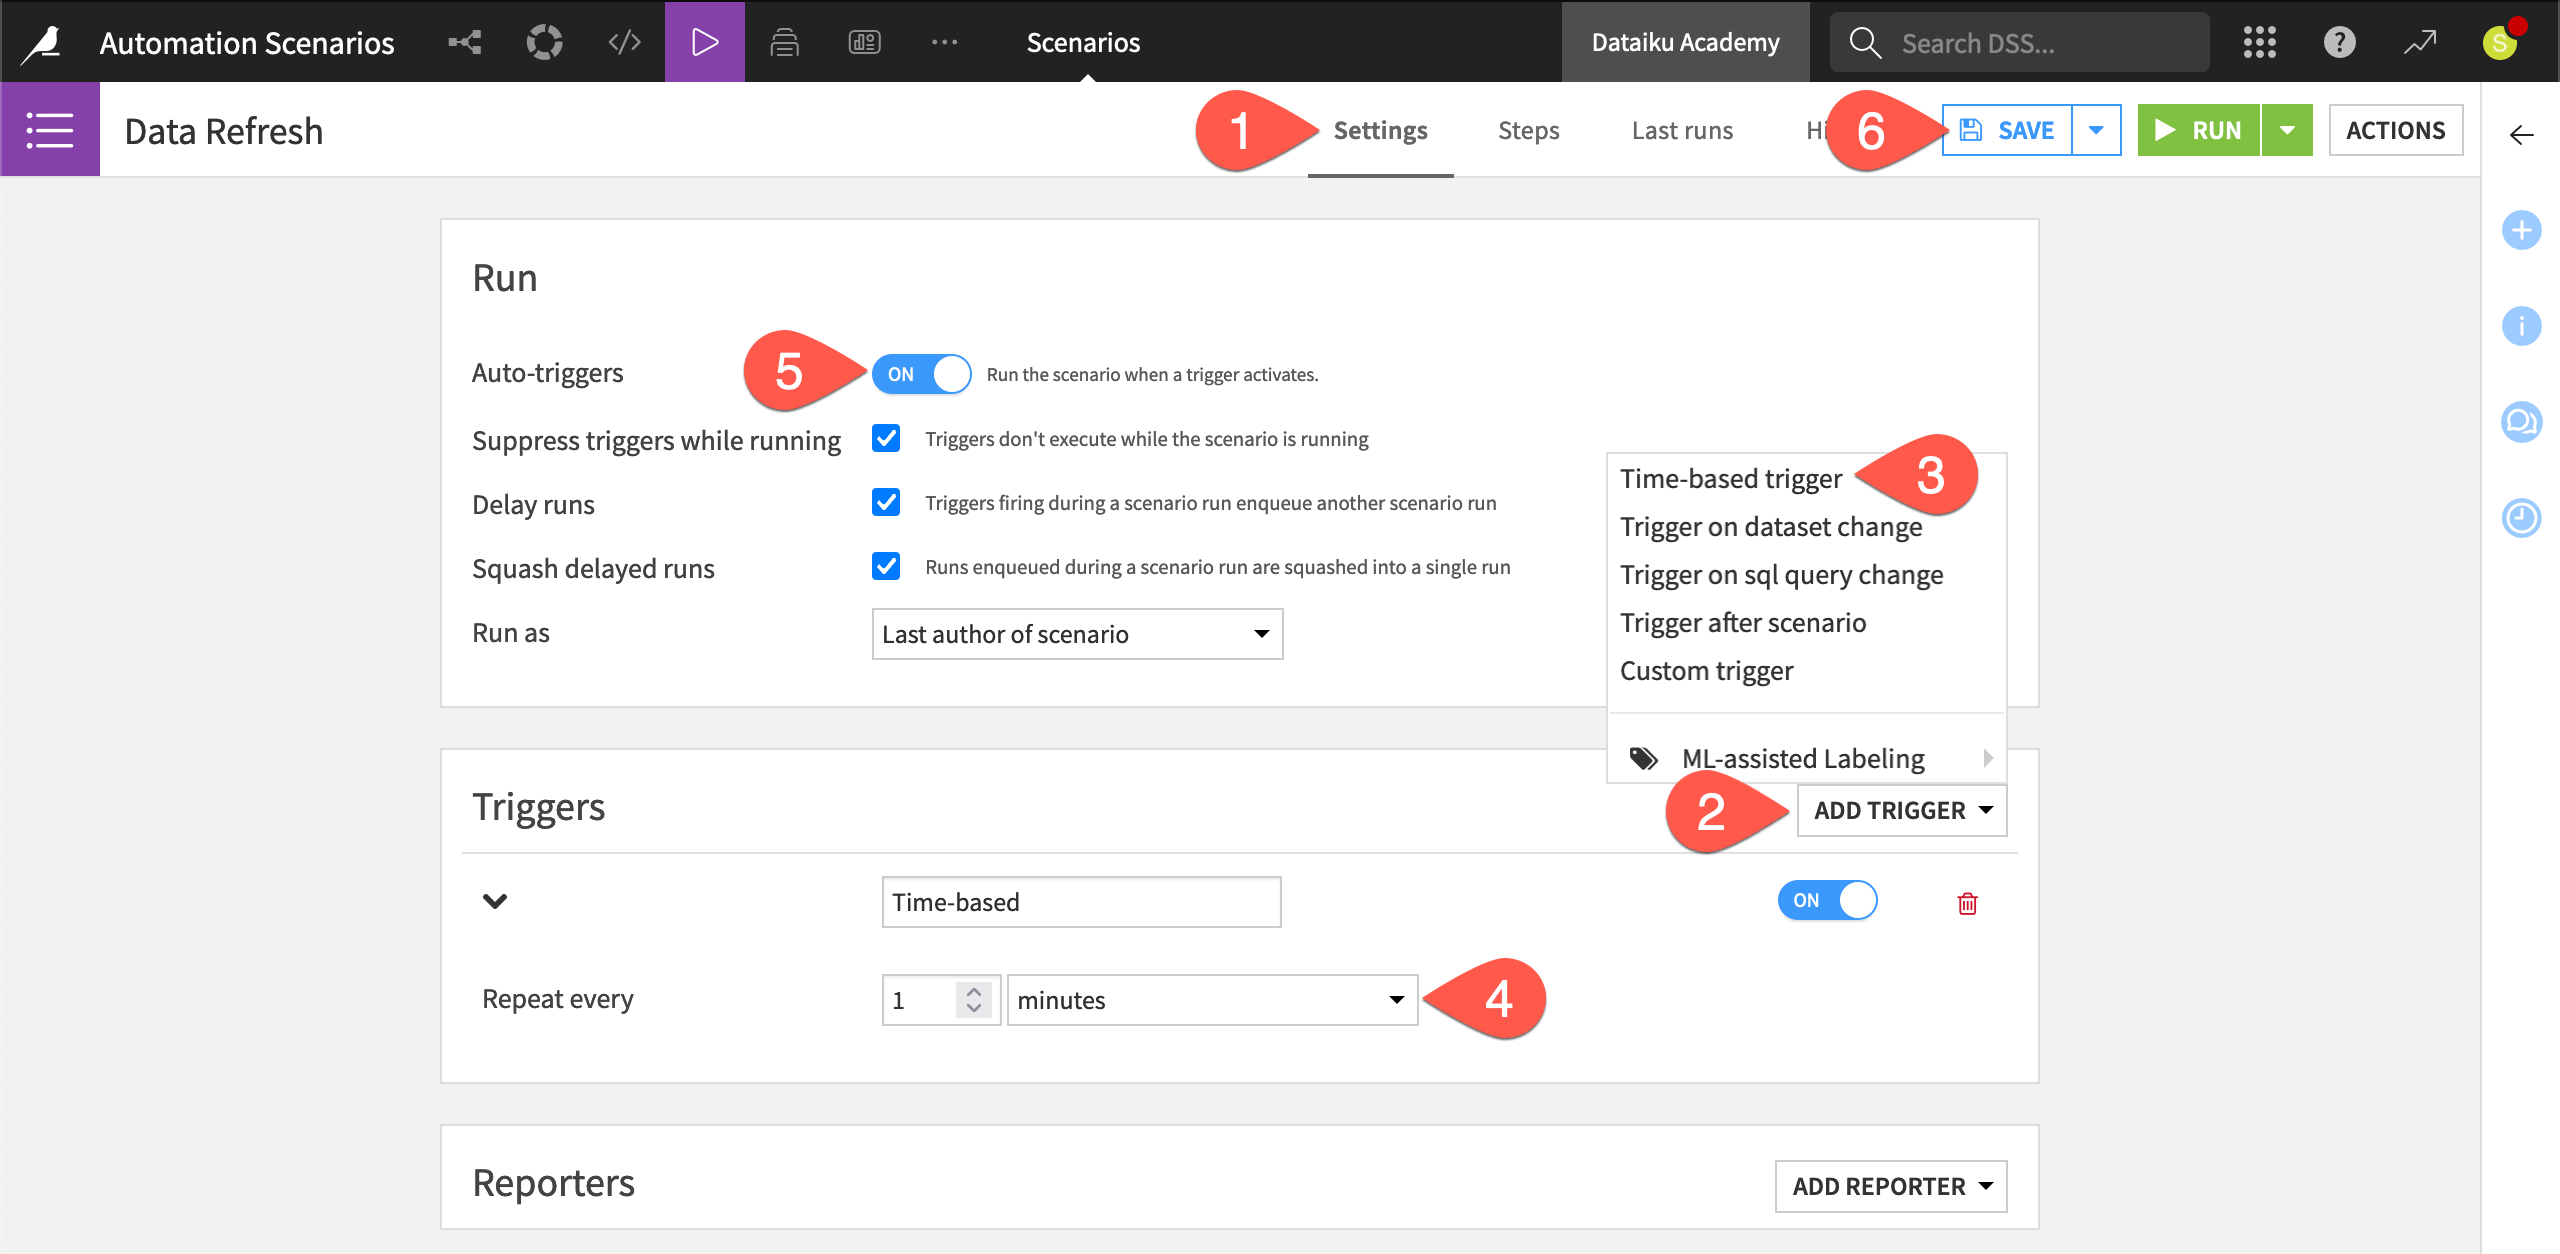2560x1254 pixels.
Task: Click the Save icon button
Action: tap(1974, 131)
